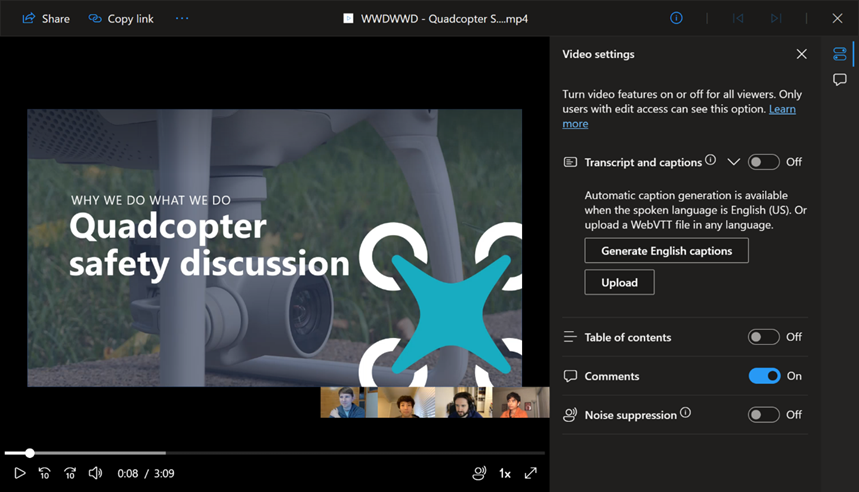The image size is (859, 492).
Task: Enter fullscreen mode
Action: tap(530, 473)
